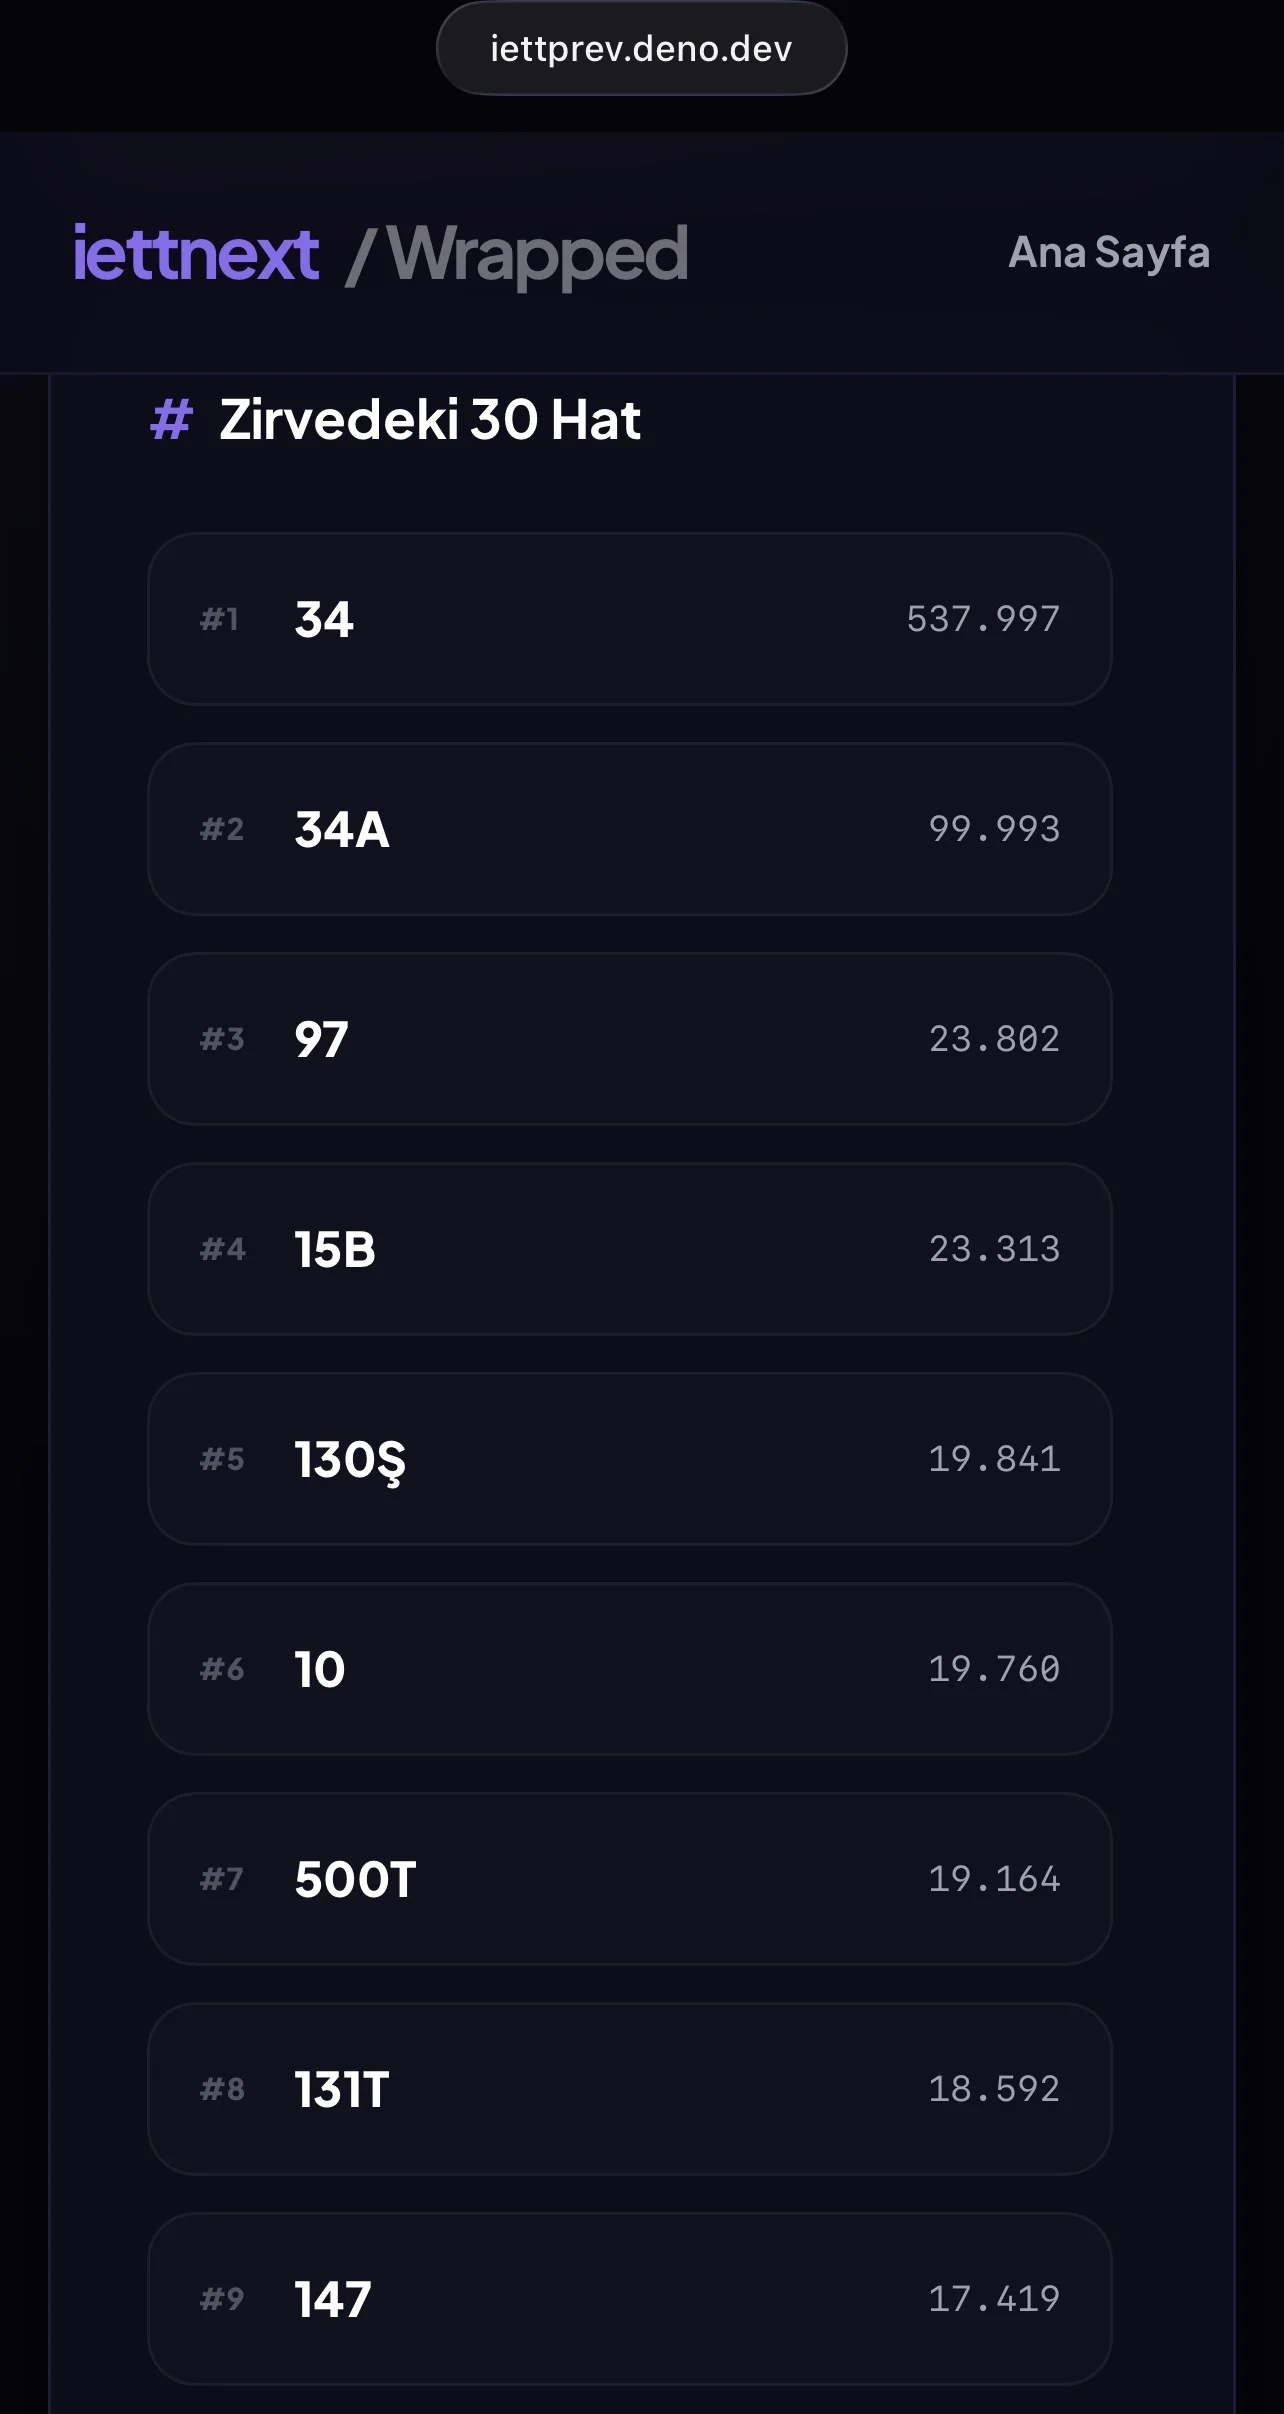Choose the 15B line card
Image resolution: width=1284 pixels, height=2414 pixels.
click(630, 1249)
